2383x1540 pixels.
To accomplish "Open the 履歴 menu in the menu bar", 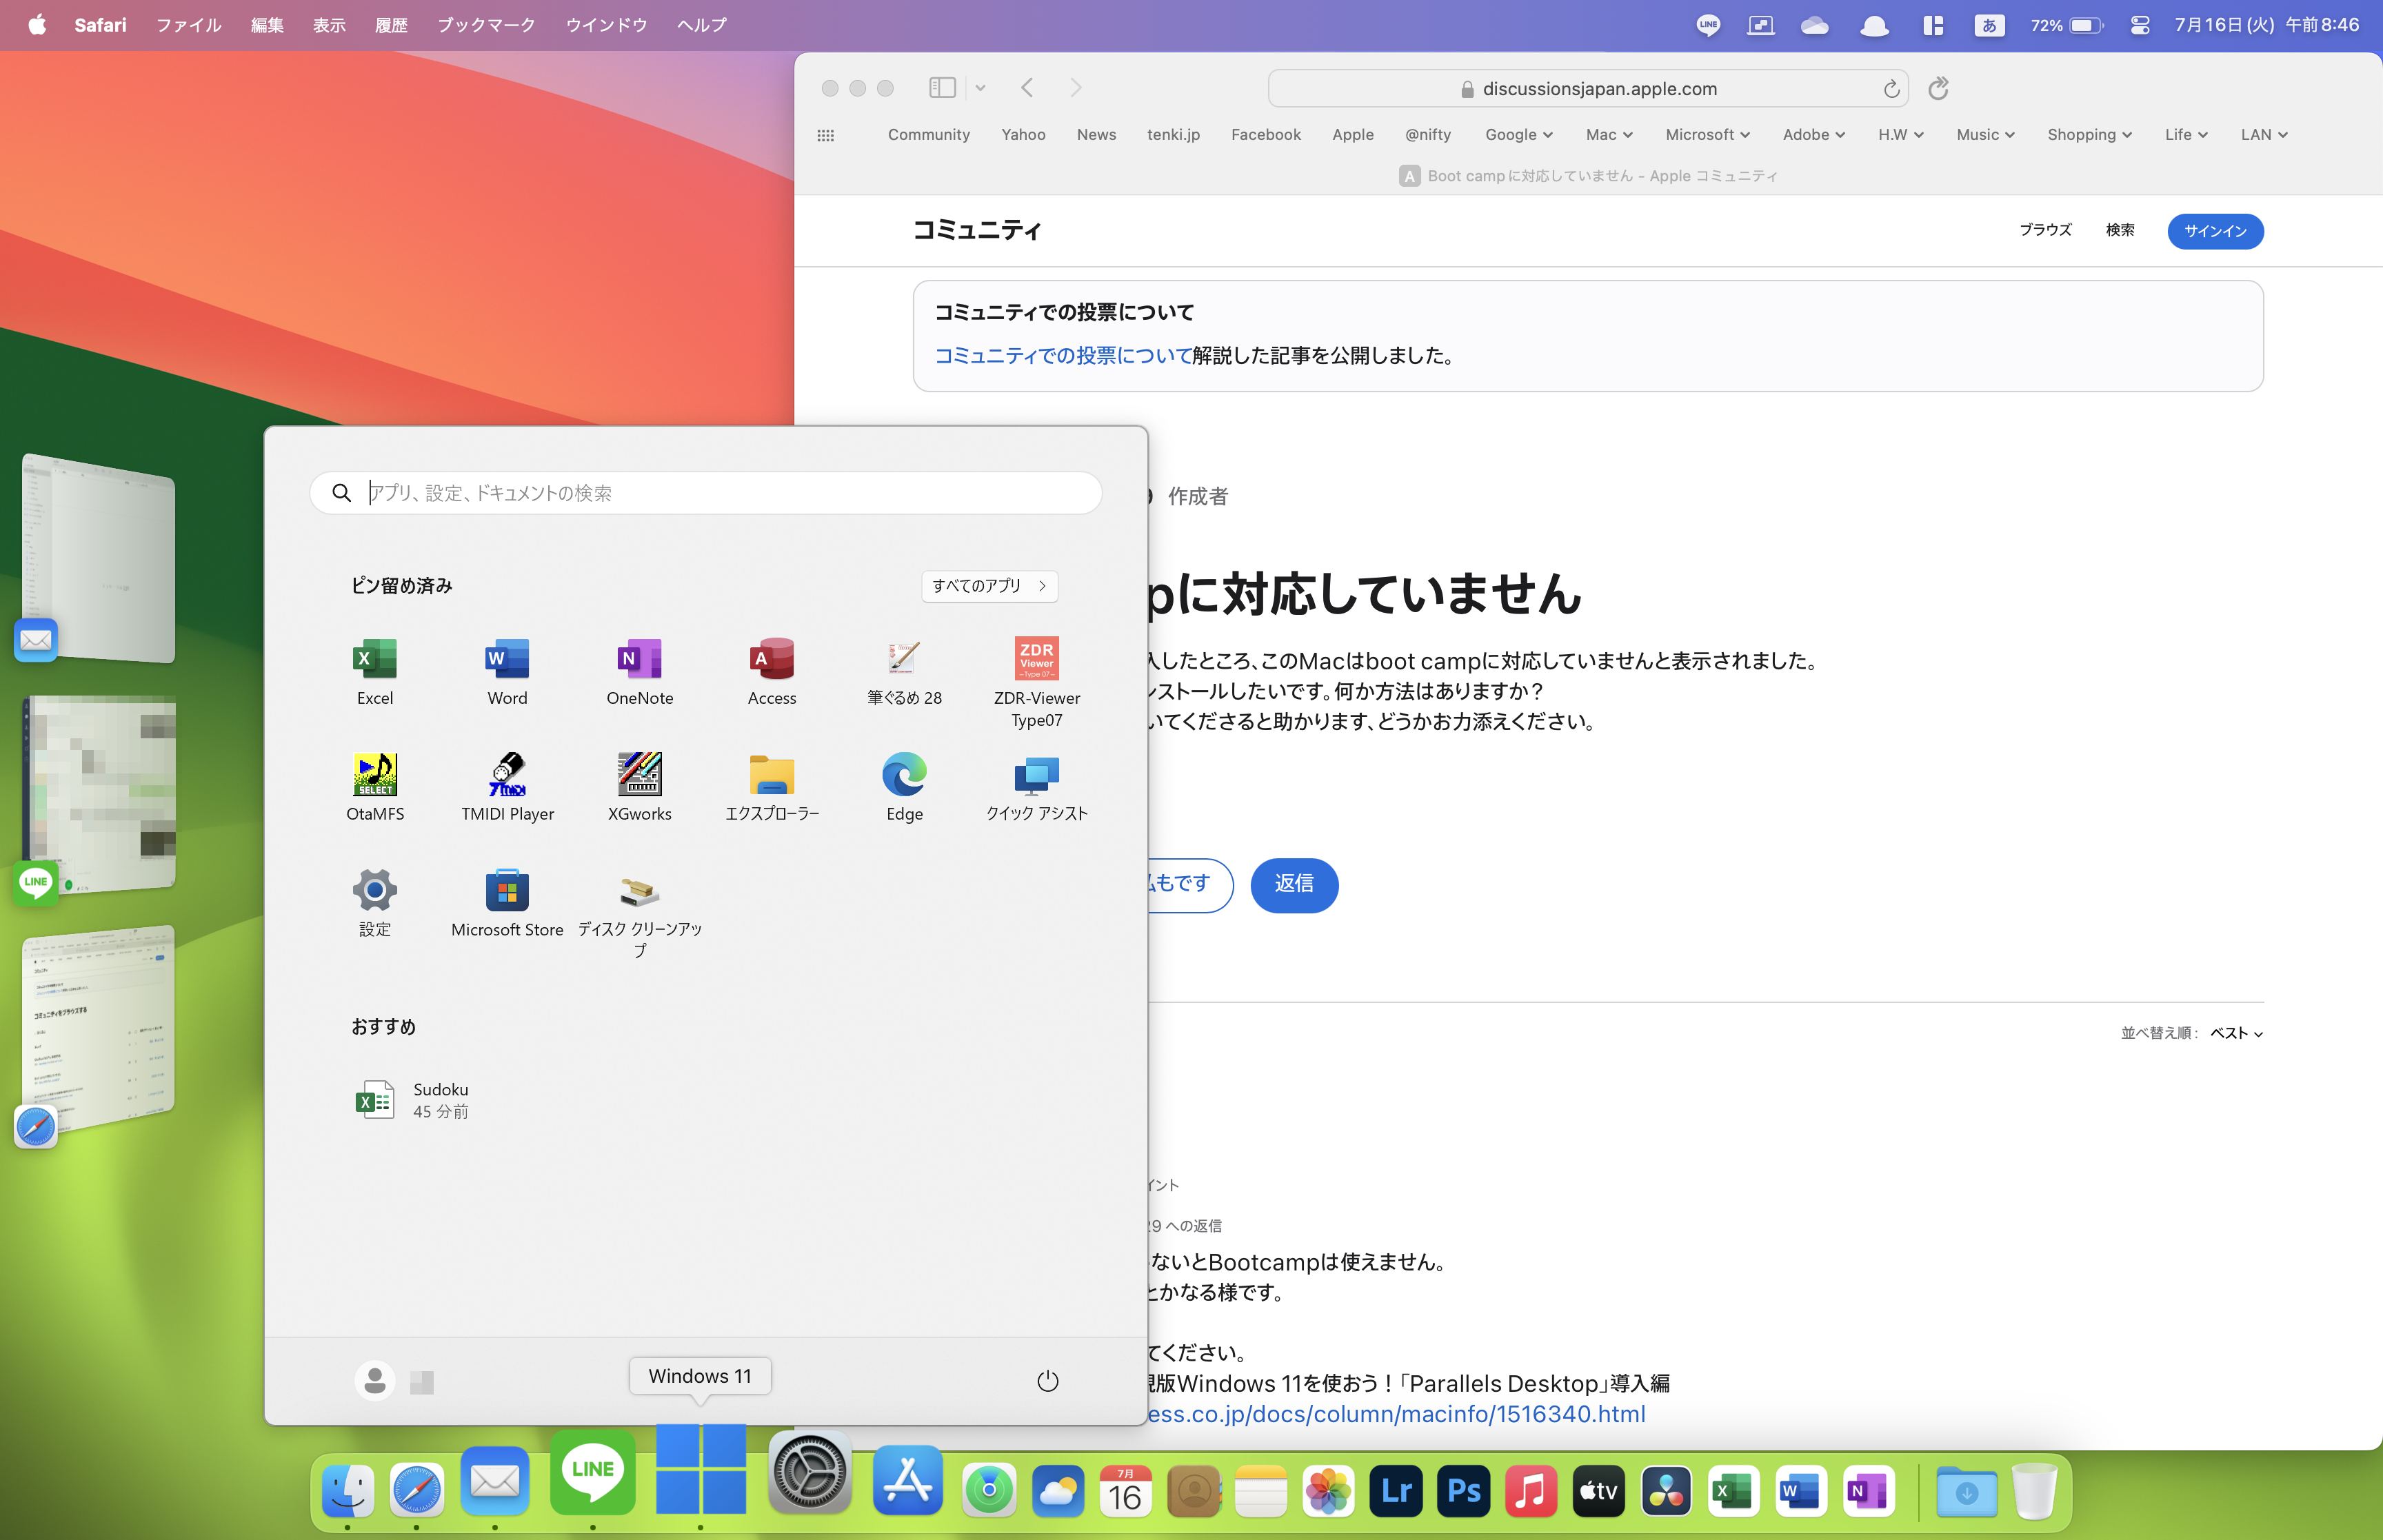I will (x=391, y=25).
